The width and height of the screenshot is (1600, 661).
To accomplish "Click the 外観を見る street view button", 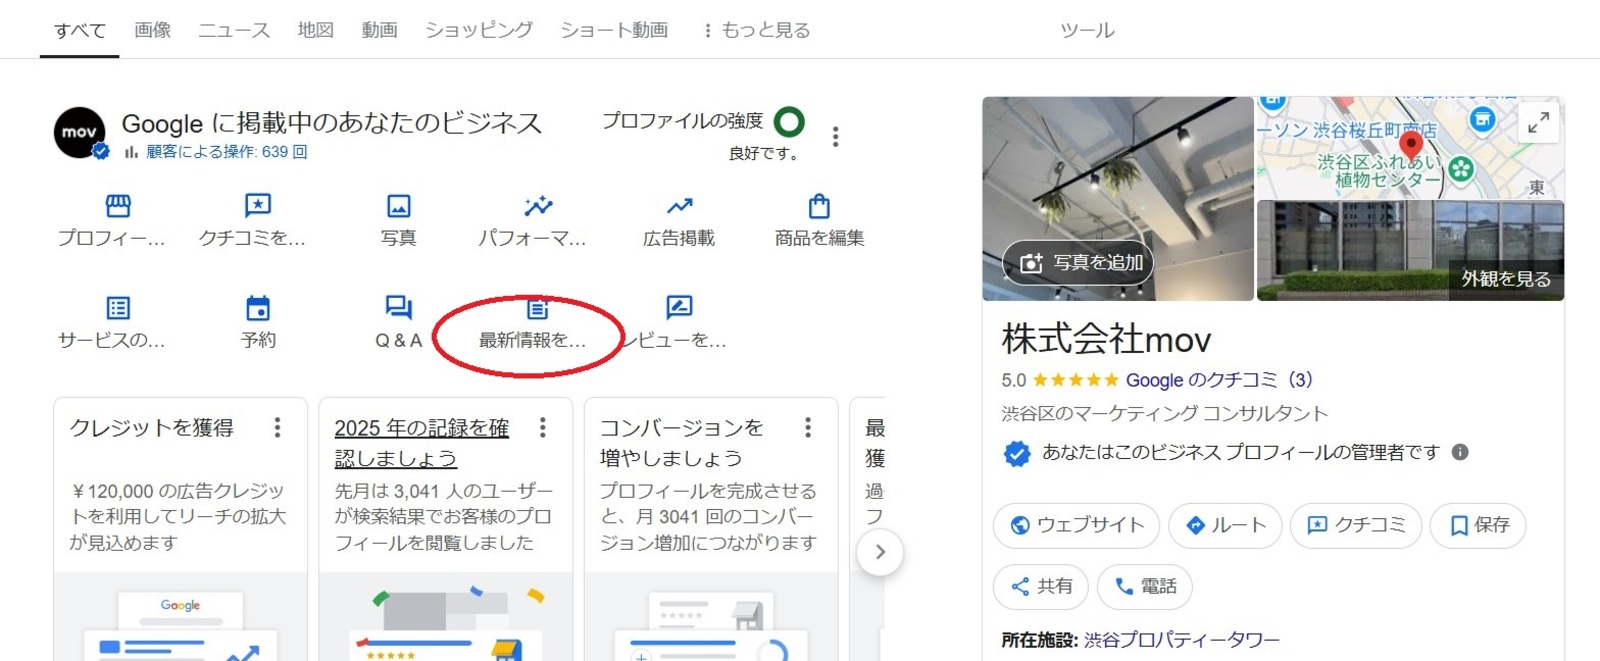I will click(1506, 279).
